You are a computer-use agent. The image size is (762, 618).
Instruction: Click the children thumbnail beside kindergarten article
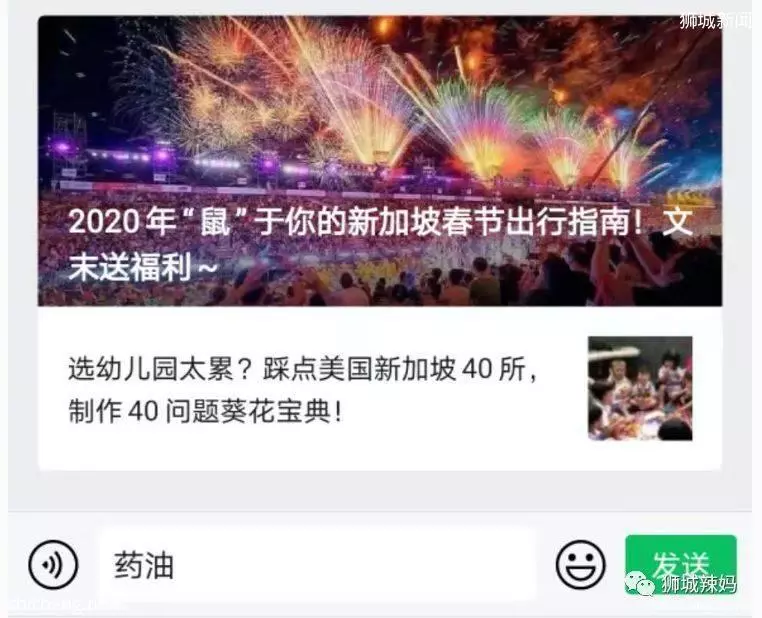click(x=640, y=388)
